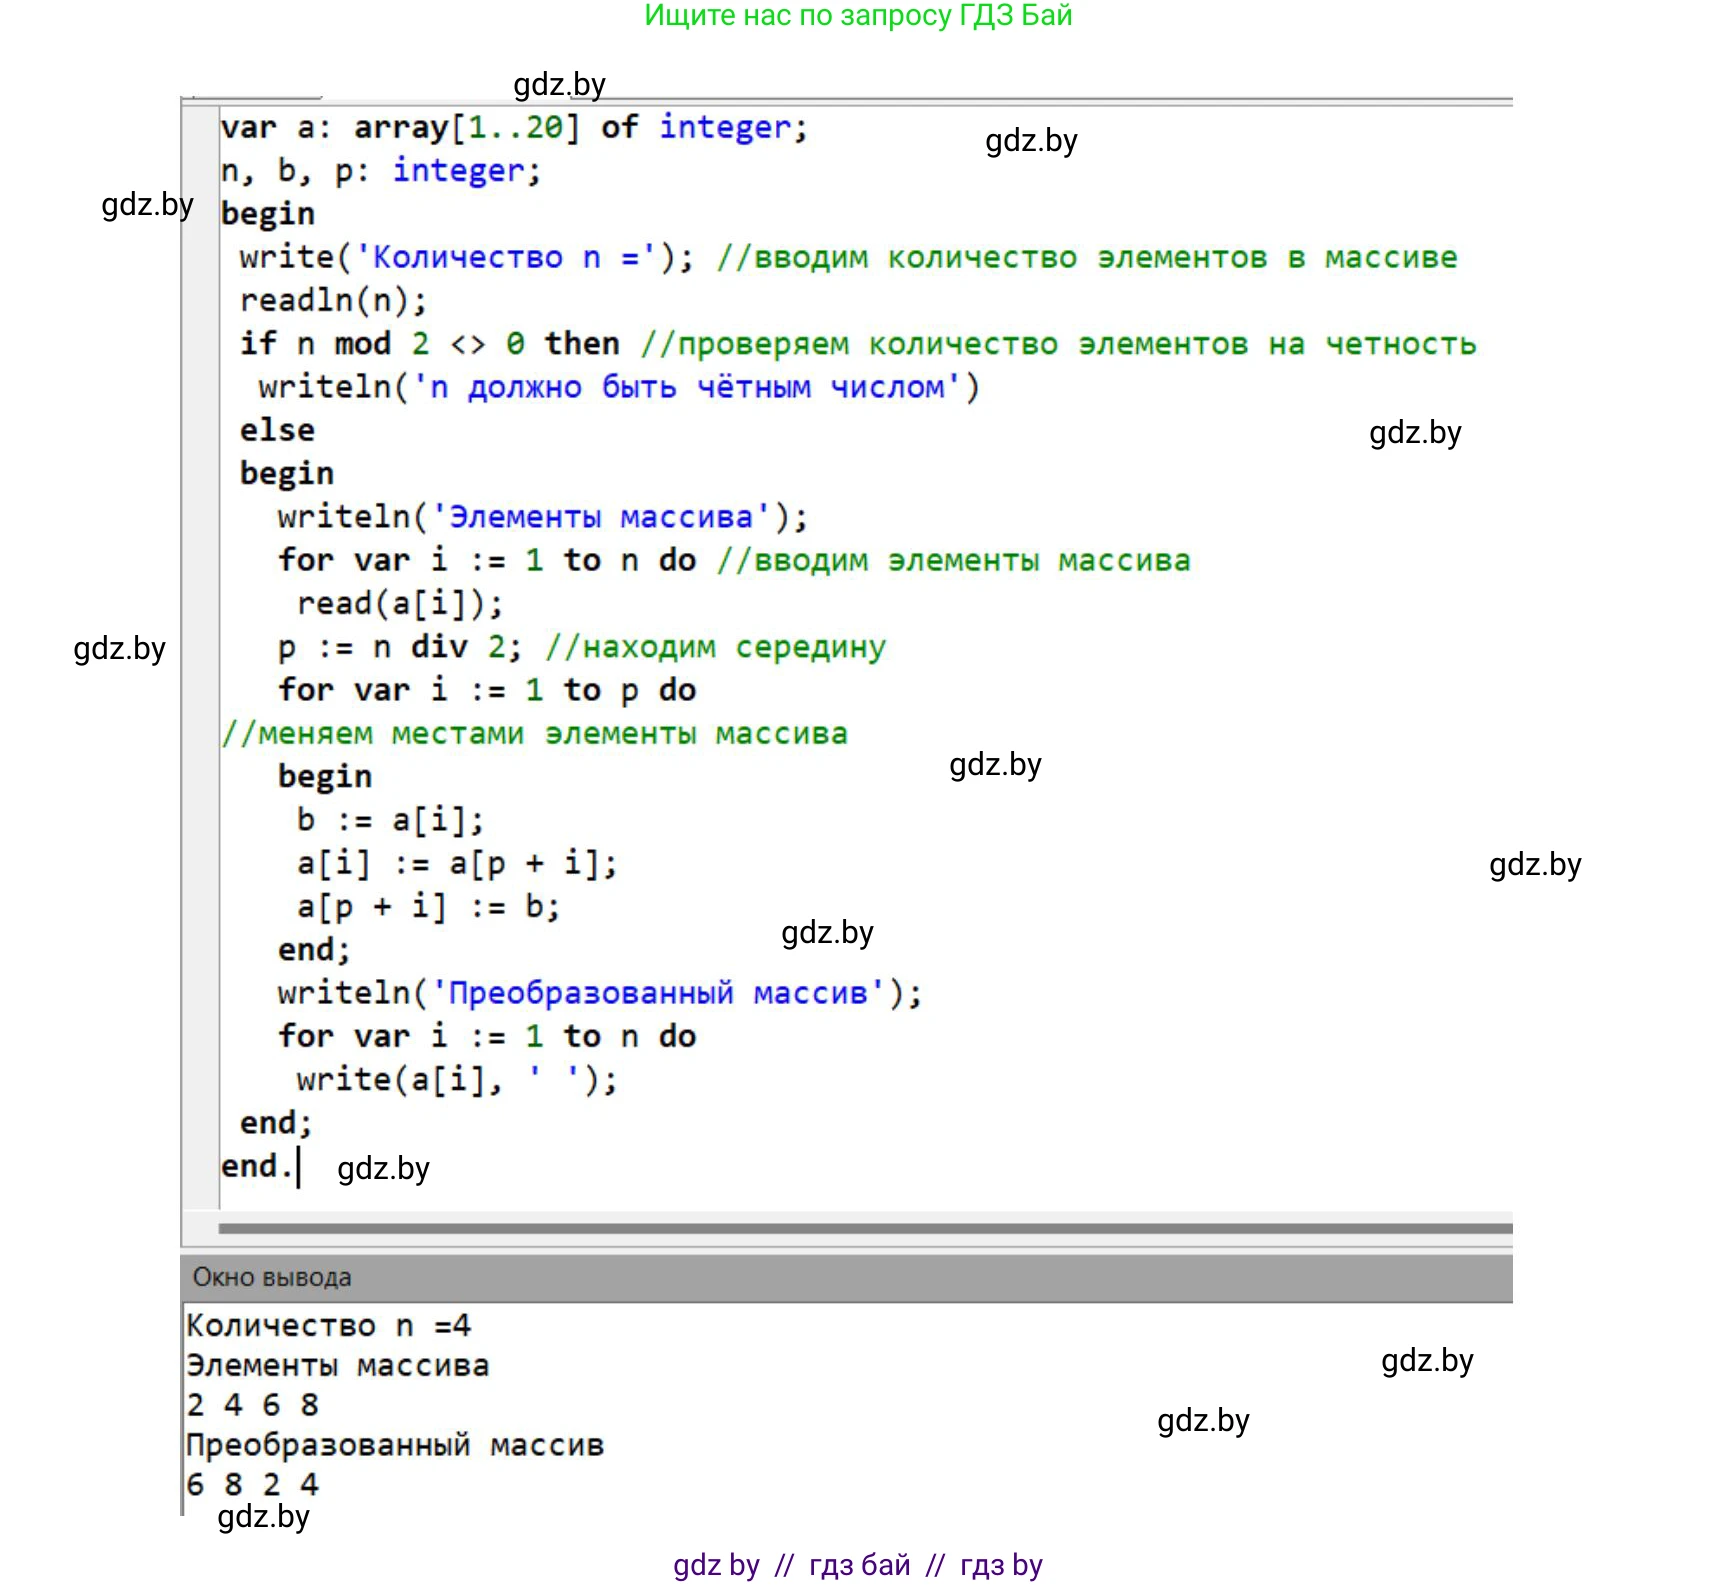Click the writeln('Преобразованный массив') line

pos(600,993)
